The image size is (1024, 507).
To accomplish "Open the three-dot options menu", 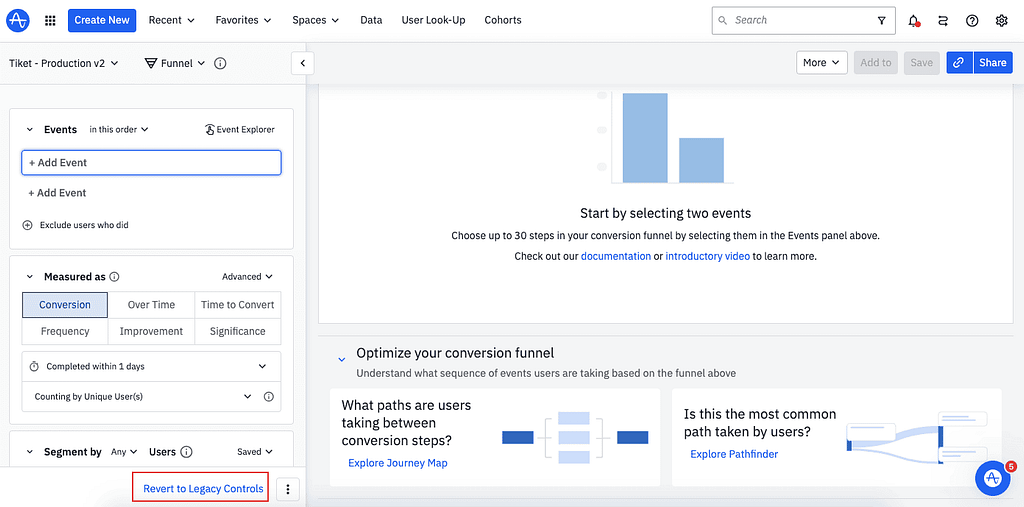I will (288, 489).
